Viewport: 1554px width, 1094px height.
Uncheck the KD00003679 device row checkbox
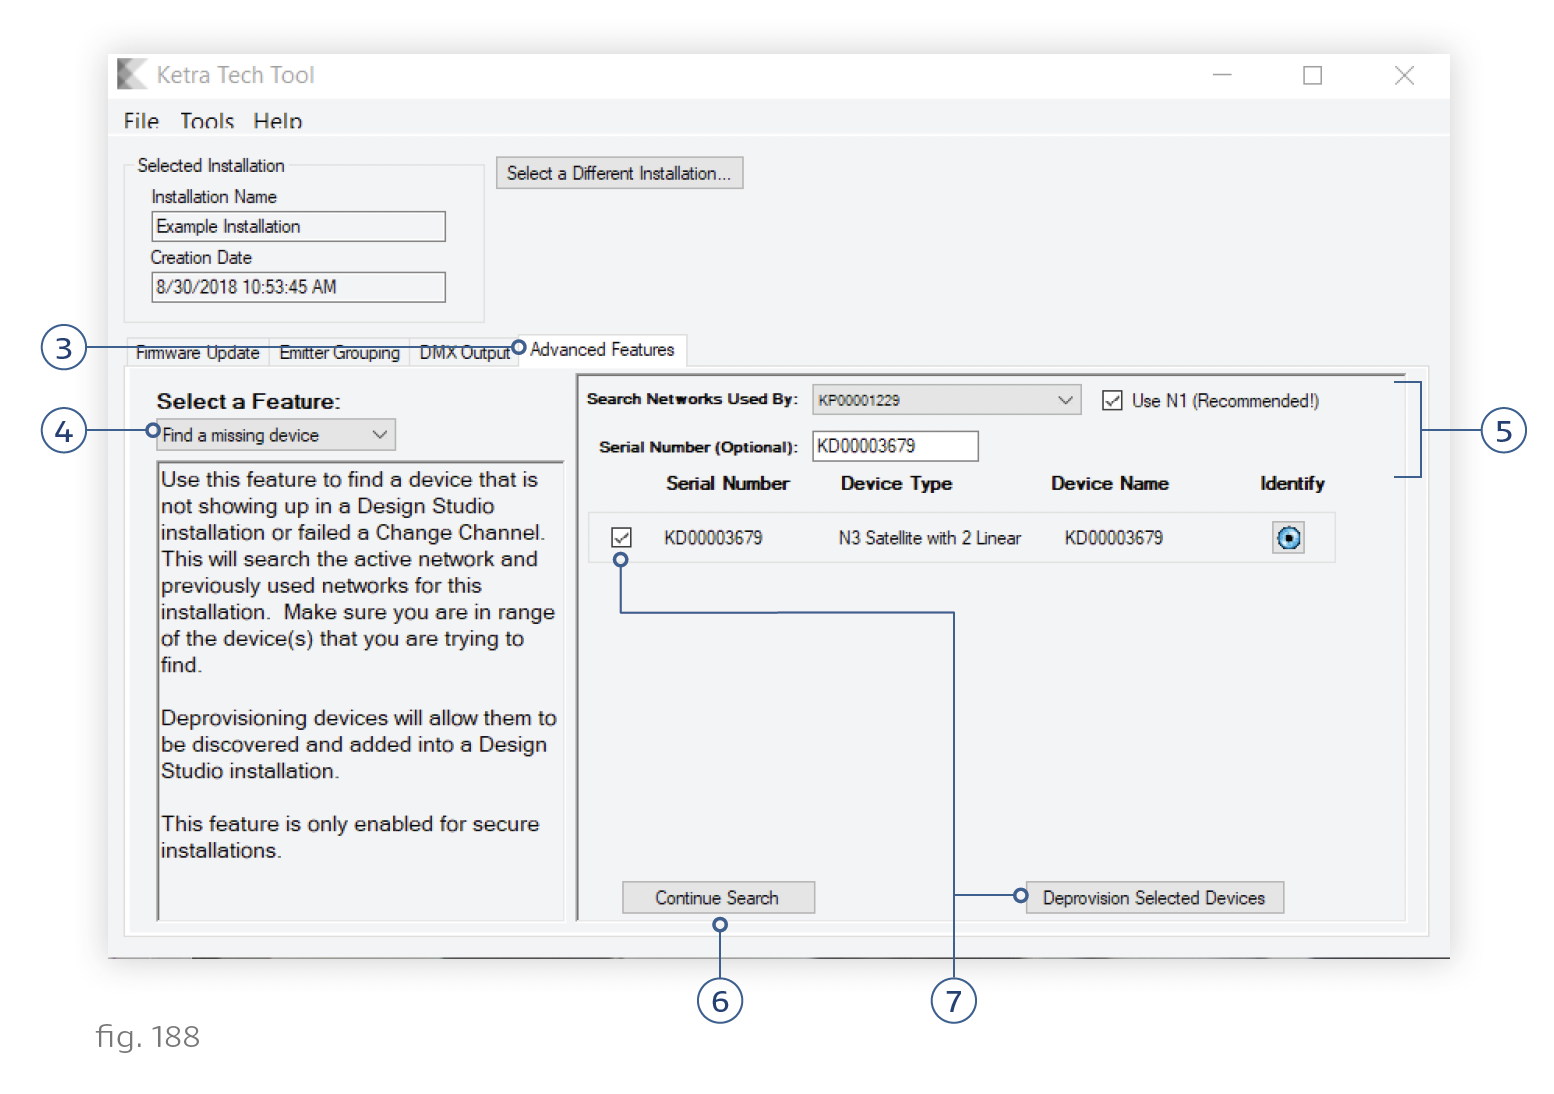tap(621, 538)
